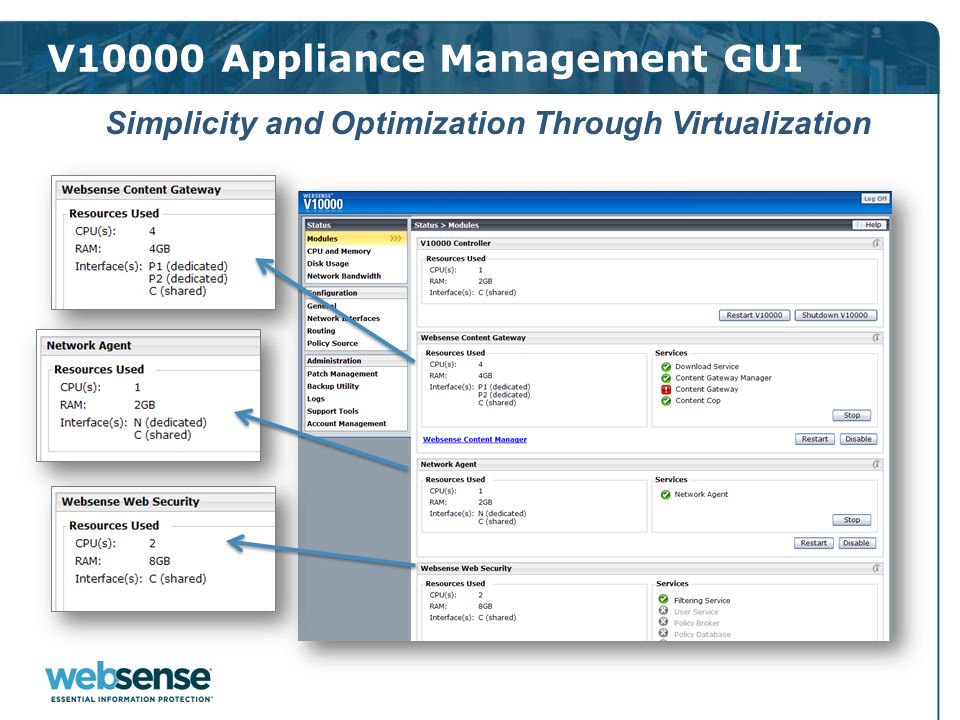Image resolution: width=960 pixels, height=720 pixels.
Task: Click the Configuration section header in sidebar
Action: tap(355, 293)
